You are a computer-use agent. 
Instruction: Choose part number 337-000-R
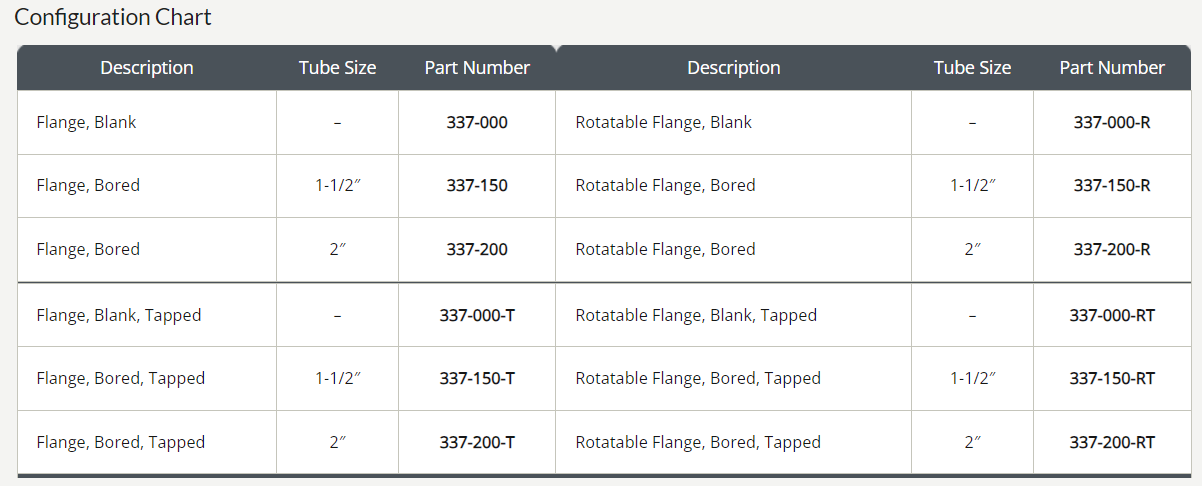point(1112,122)
